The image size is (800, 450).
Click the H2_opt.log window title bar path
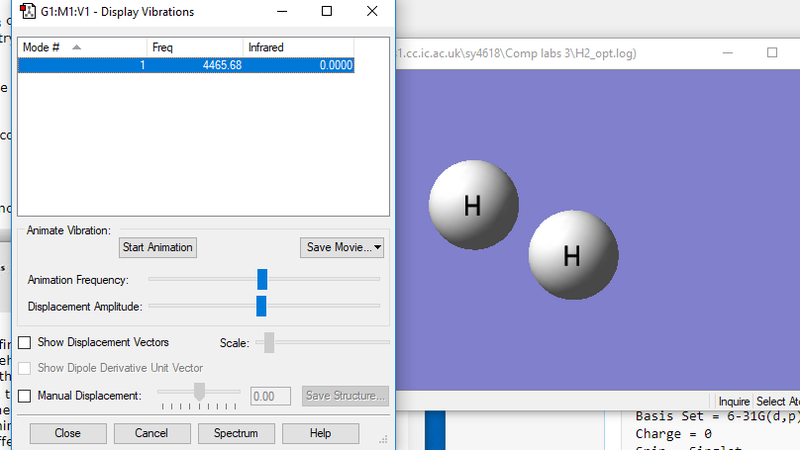coord(516,53)
